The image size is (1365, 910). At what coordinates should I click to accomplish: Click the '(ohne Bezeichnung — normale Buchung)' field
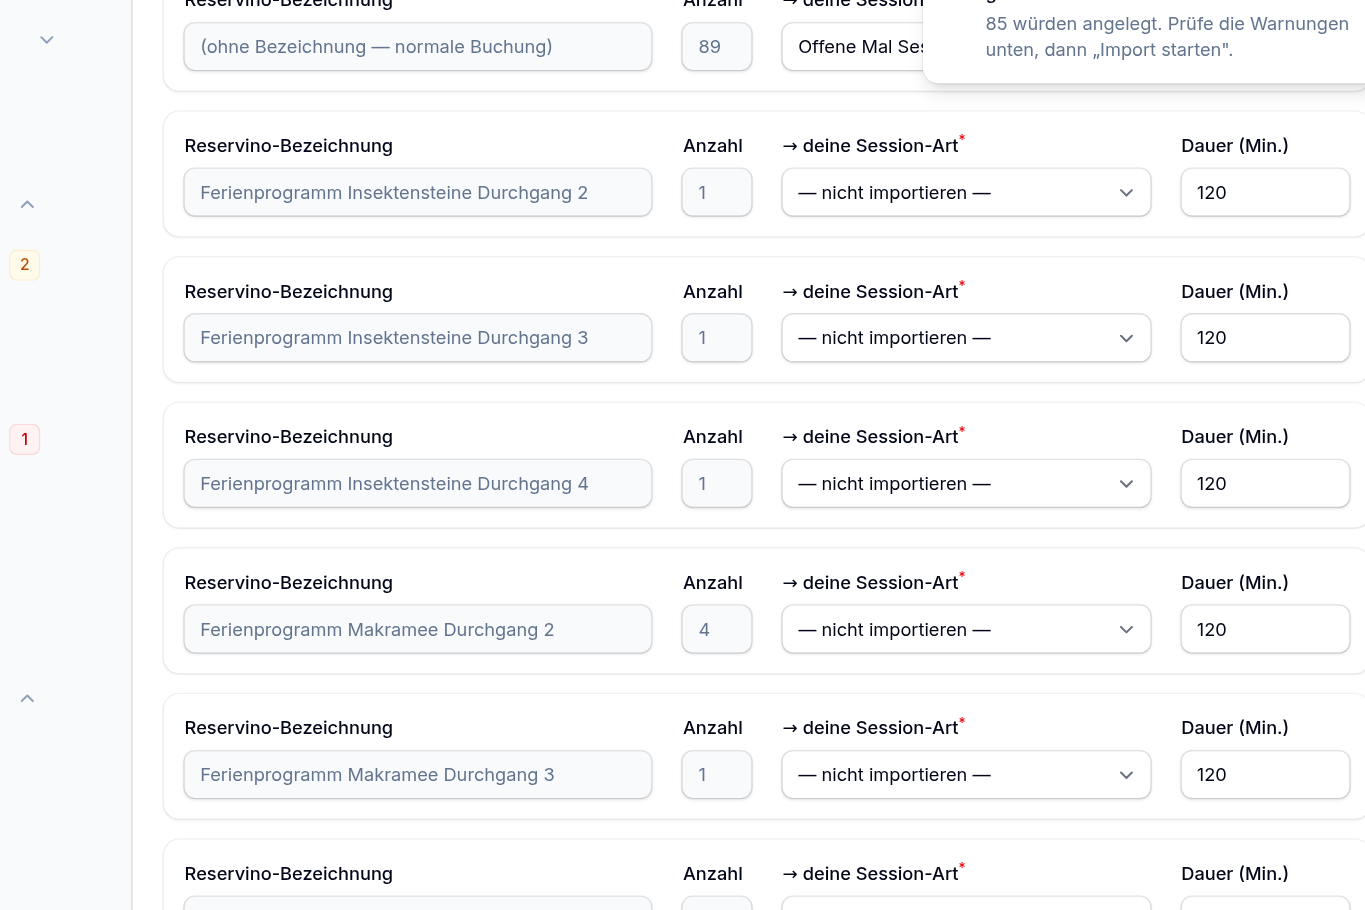point(418,47)
